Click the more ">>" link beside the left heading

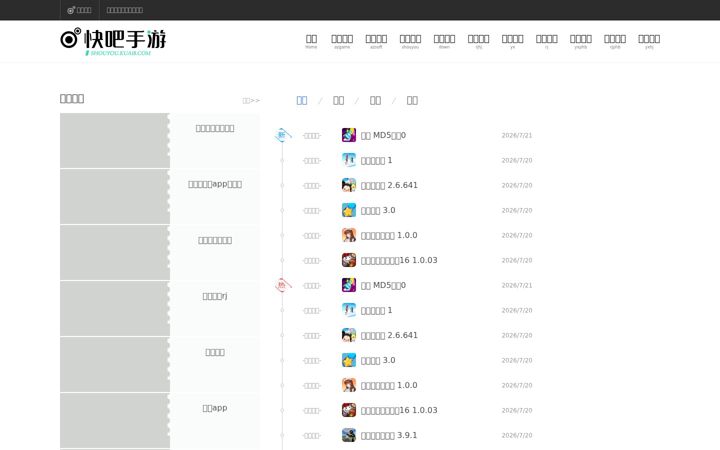[251, 101]
